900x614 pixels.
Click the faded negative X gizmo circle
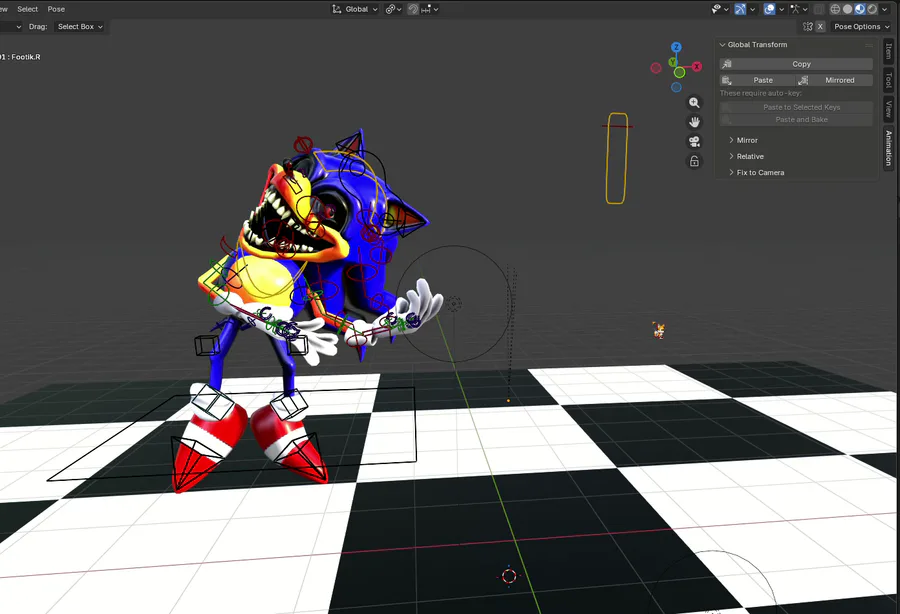tap(655, 68)
